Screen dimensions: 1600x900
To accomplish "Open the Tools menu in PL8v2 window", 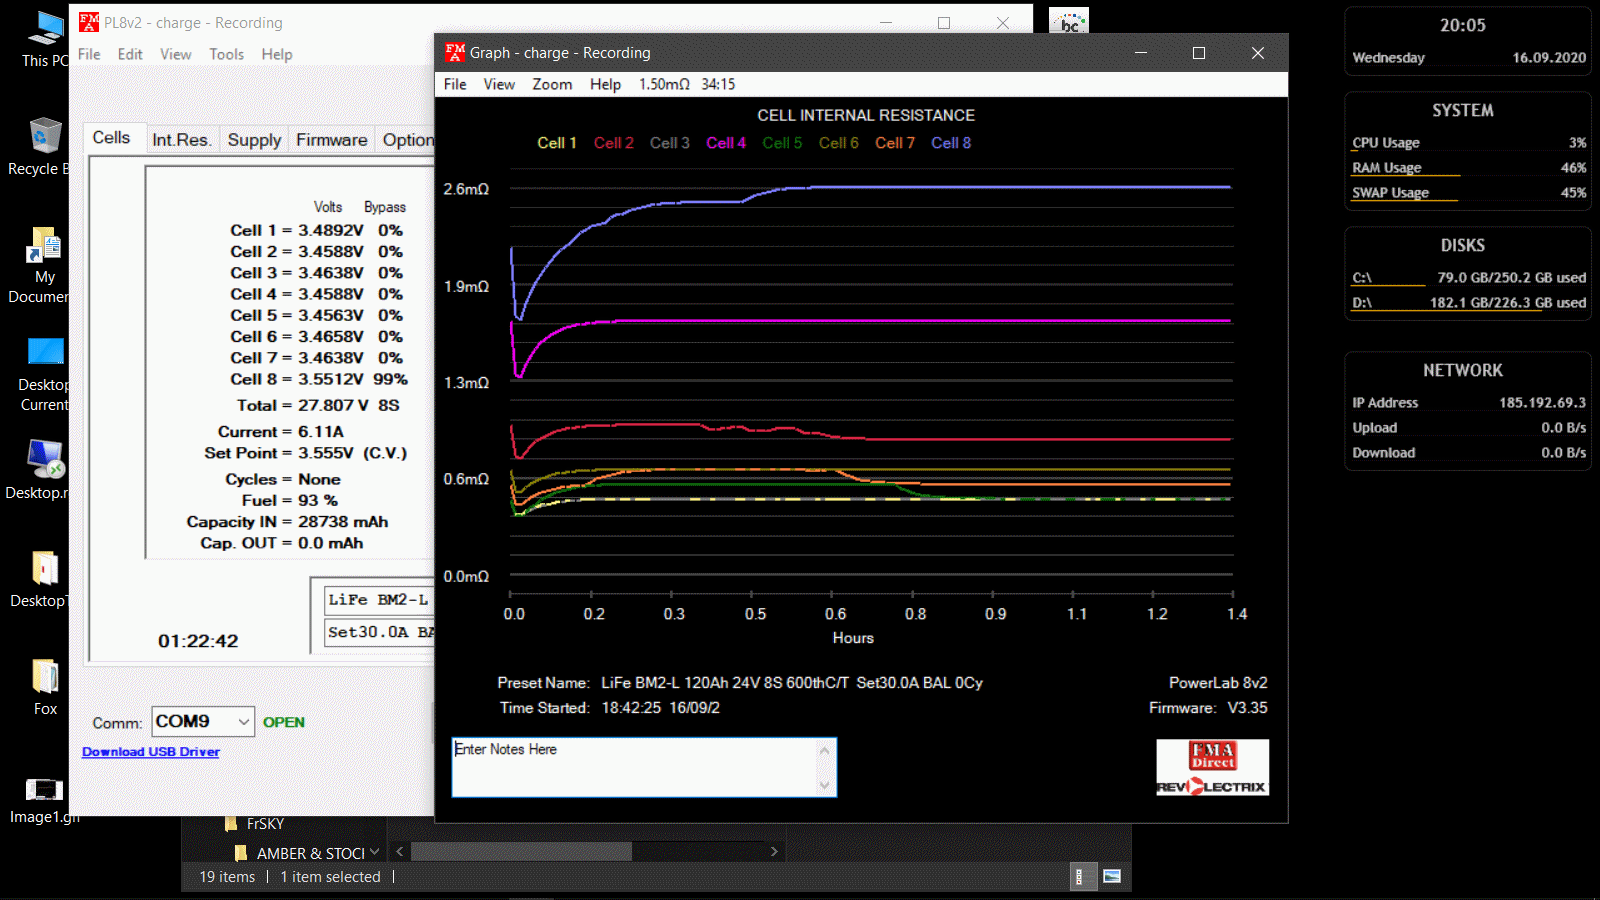I will coord(226,54).
